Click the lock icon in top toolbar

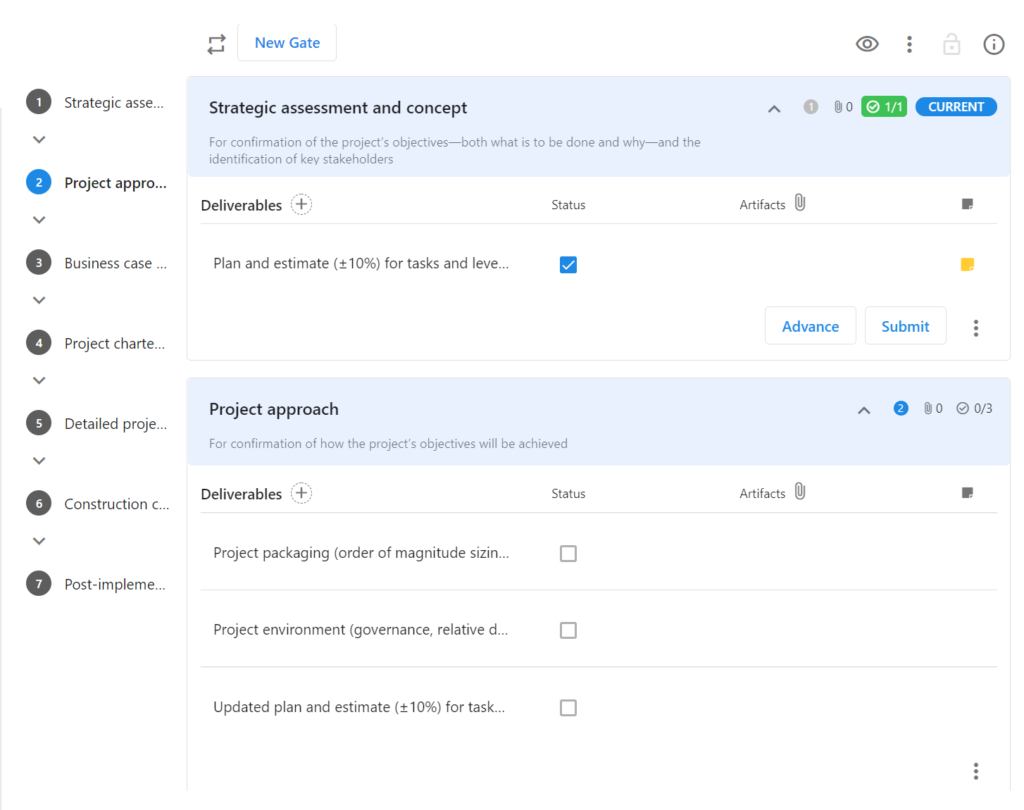click(951, 44)
